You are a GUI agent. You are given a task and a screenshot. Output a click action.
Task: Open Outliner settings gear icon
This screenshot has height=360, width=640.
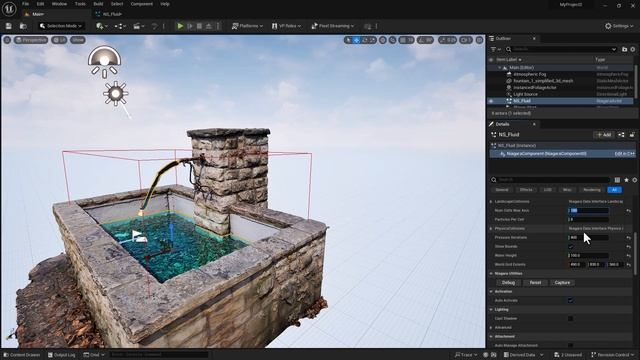[633, 49]
